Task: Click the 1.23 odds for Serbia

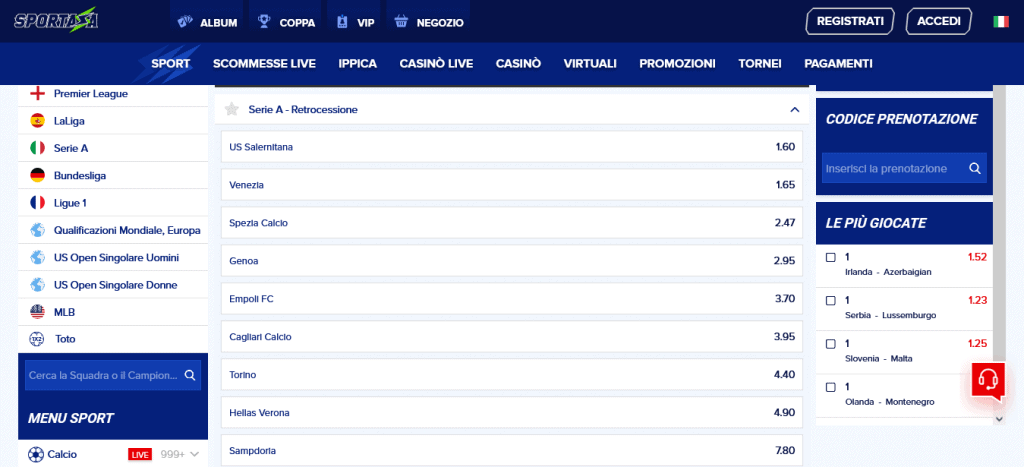Action: (x=977, y=300)
